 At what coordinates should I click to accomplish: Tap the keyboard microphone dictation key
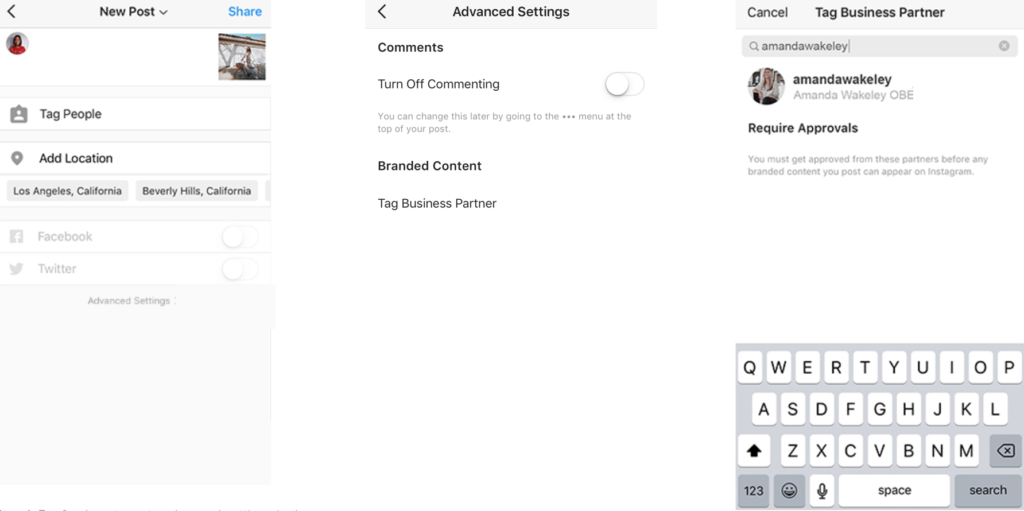click(822, 490)
